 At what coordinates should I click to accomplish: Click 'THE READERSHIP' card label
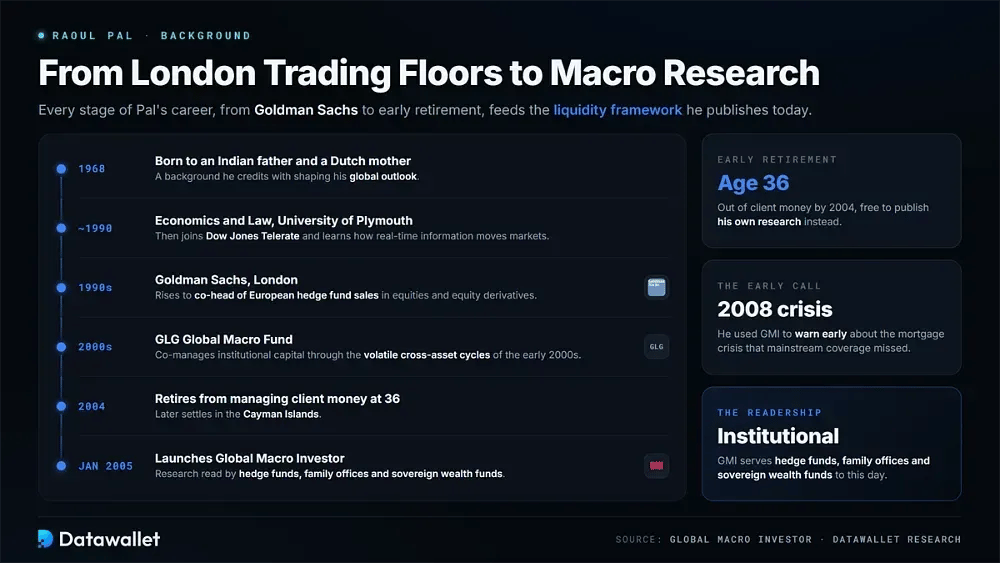(x=769, y=413)
